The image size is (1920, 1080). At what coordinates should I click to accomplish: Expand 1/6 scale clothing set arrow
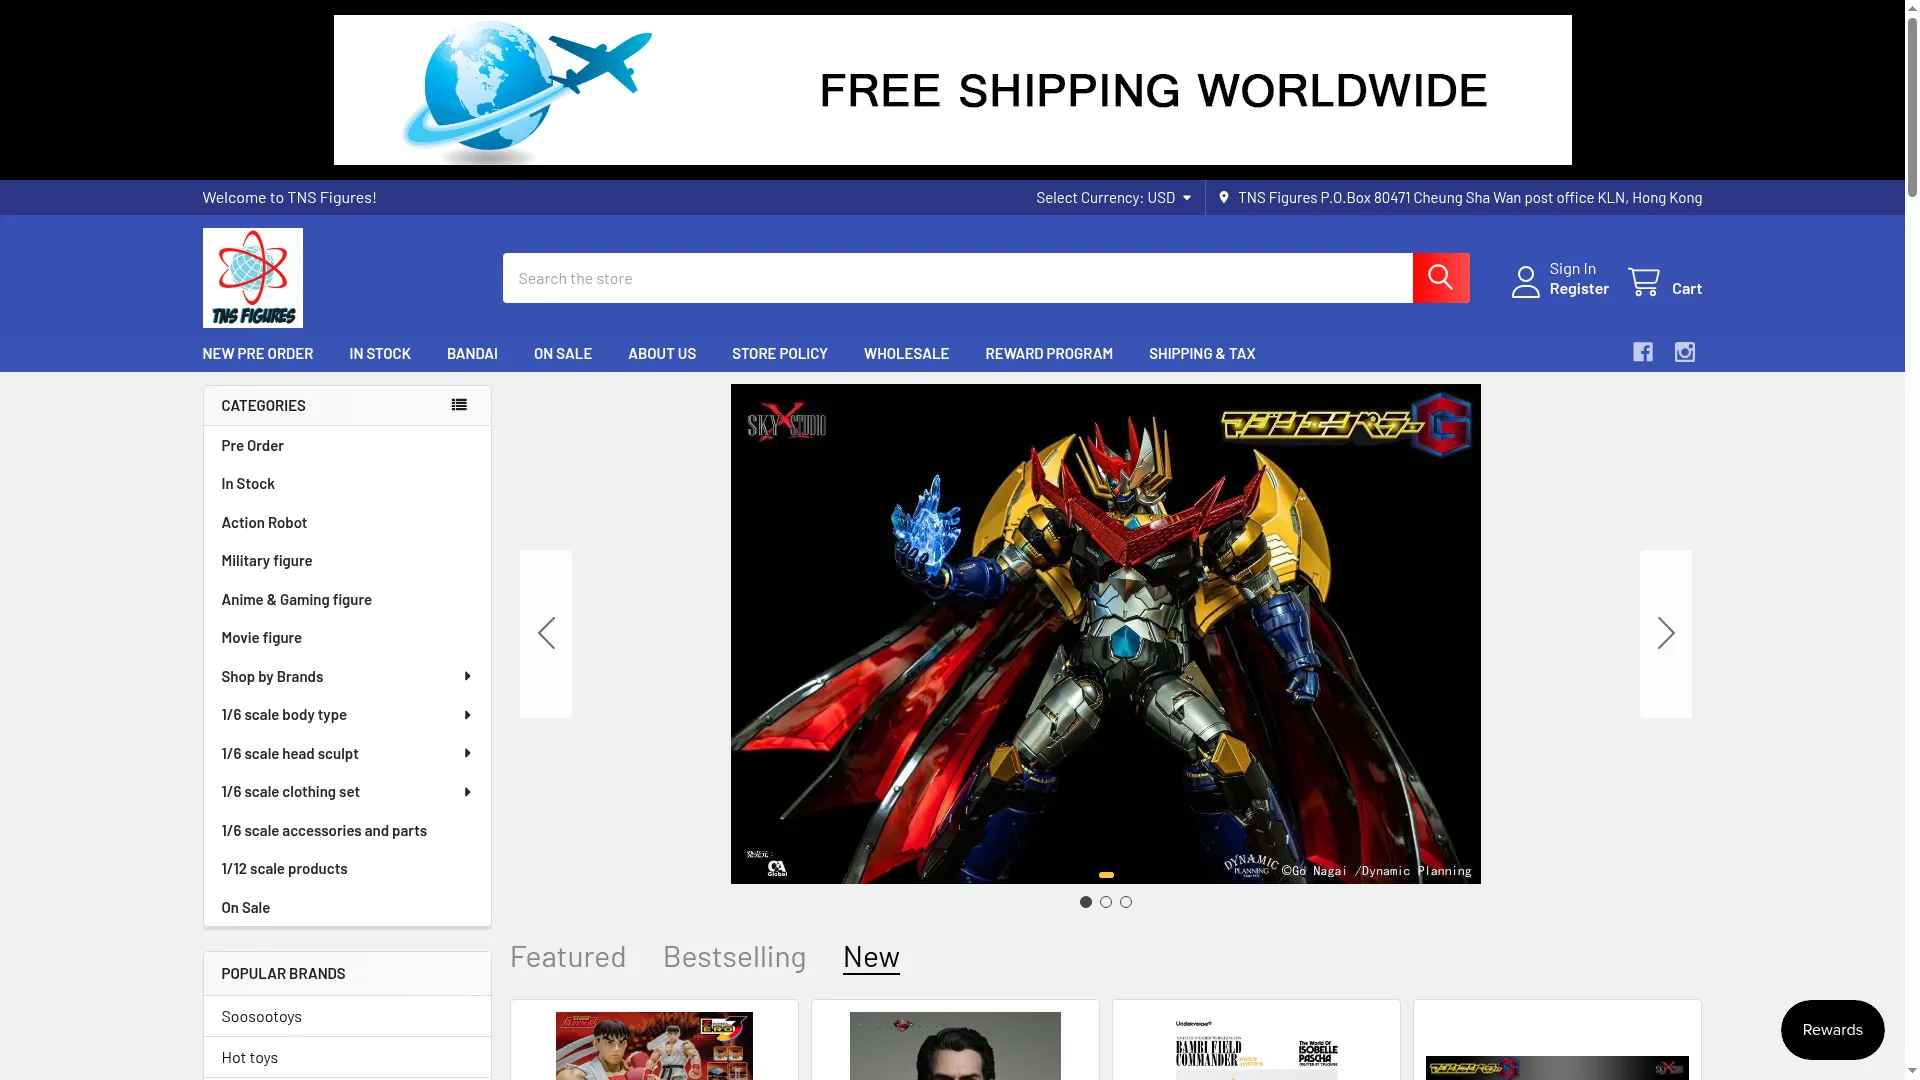click(x=467, y=792)
